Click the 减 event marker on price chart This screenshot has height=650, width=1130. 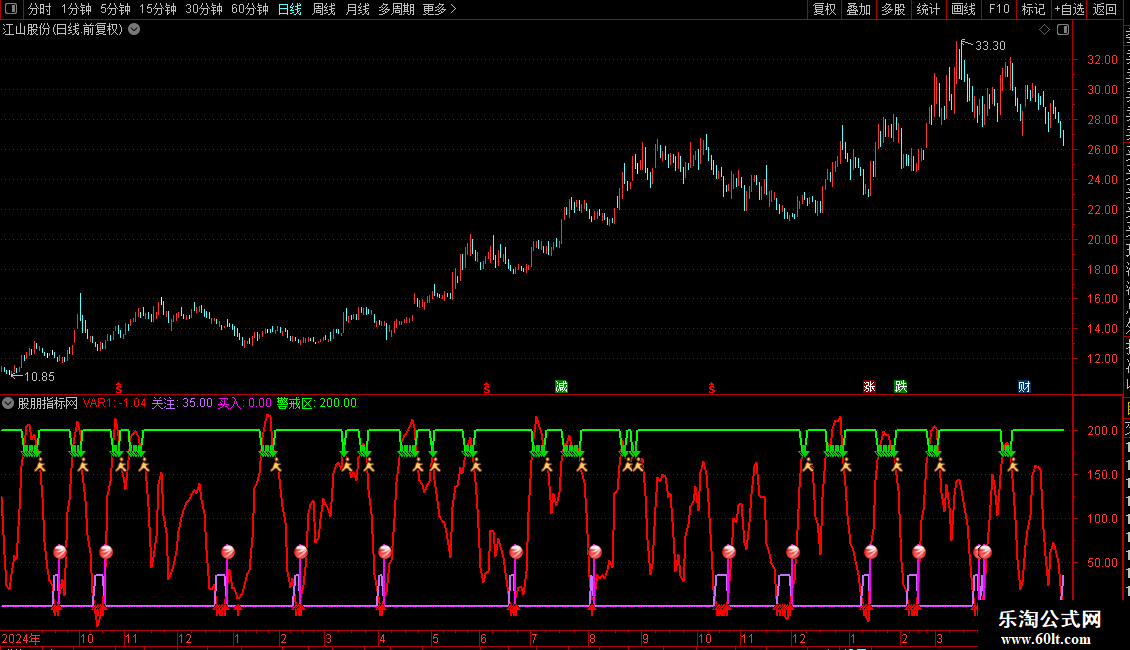561,387
